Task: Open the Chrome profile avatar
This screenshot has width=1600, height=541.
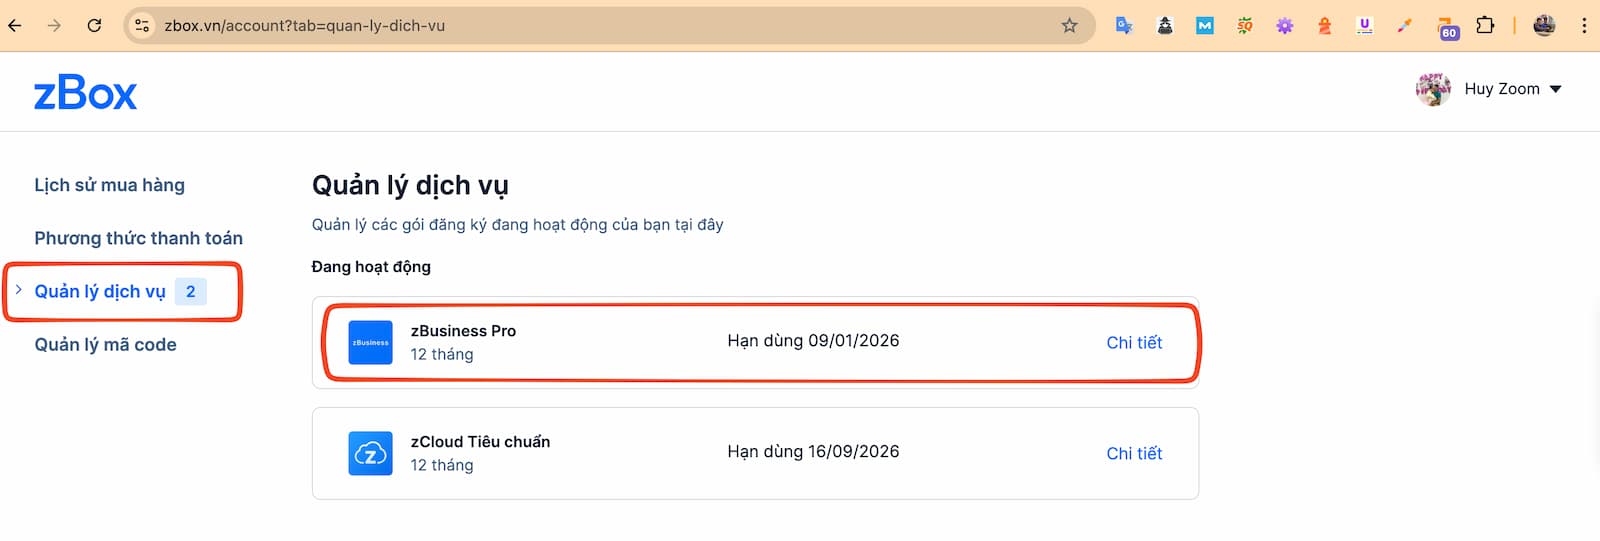Action: pos(1544,25)
